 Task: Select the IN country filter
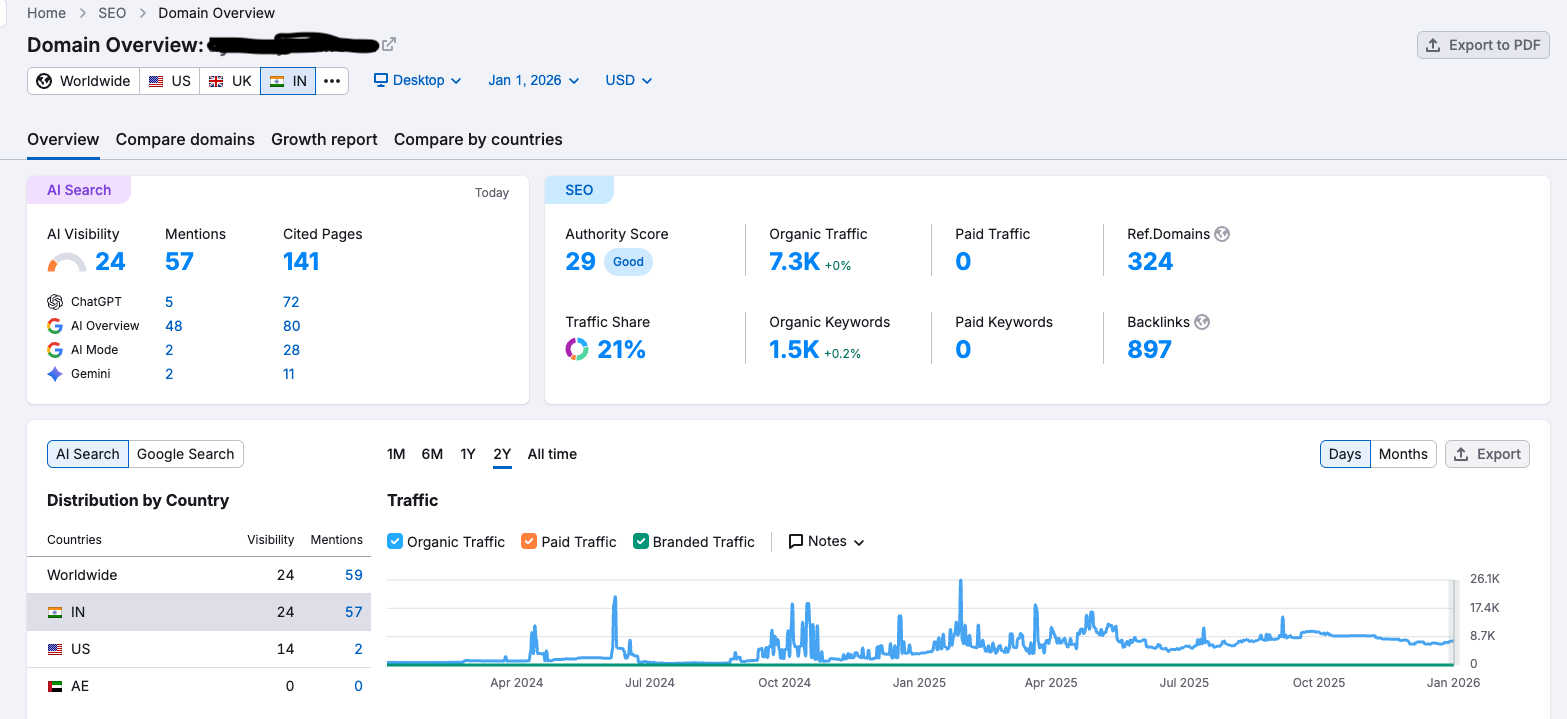288,81
